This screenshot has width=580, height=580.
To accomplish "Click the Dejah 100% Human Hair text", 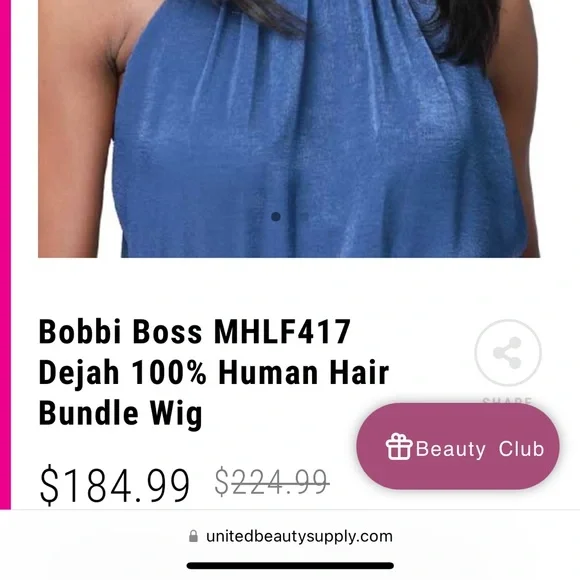I will [214, 373].
